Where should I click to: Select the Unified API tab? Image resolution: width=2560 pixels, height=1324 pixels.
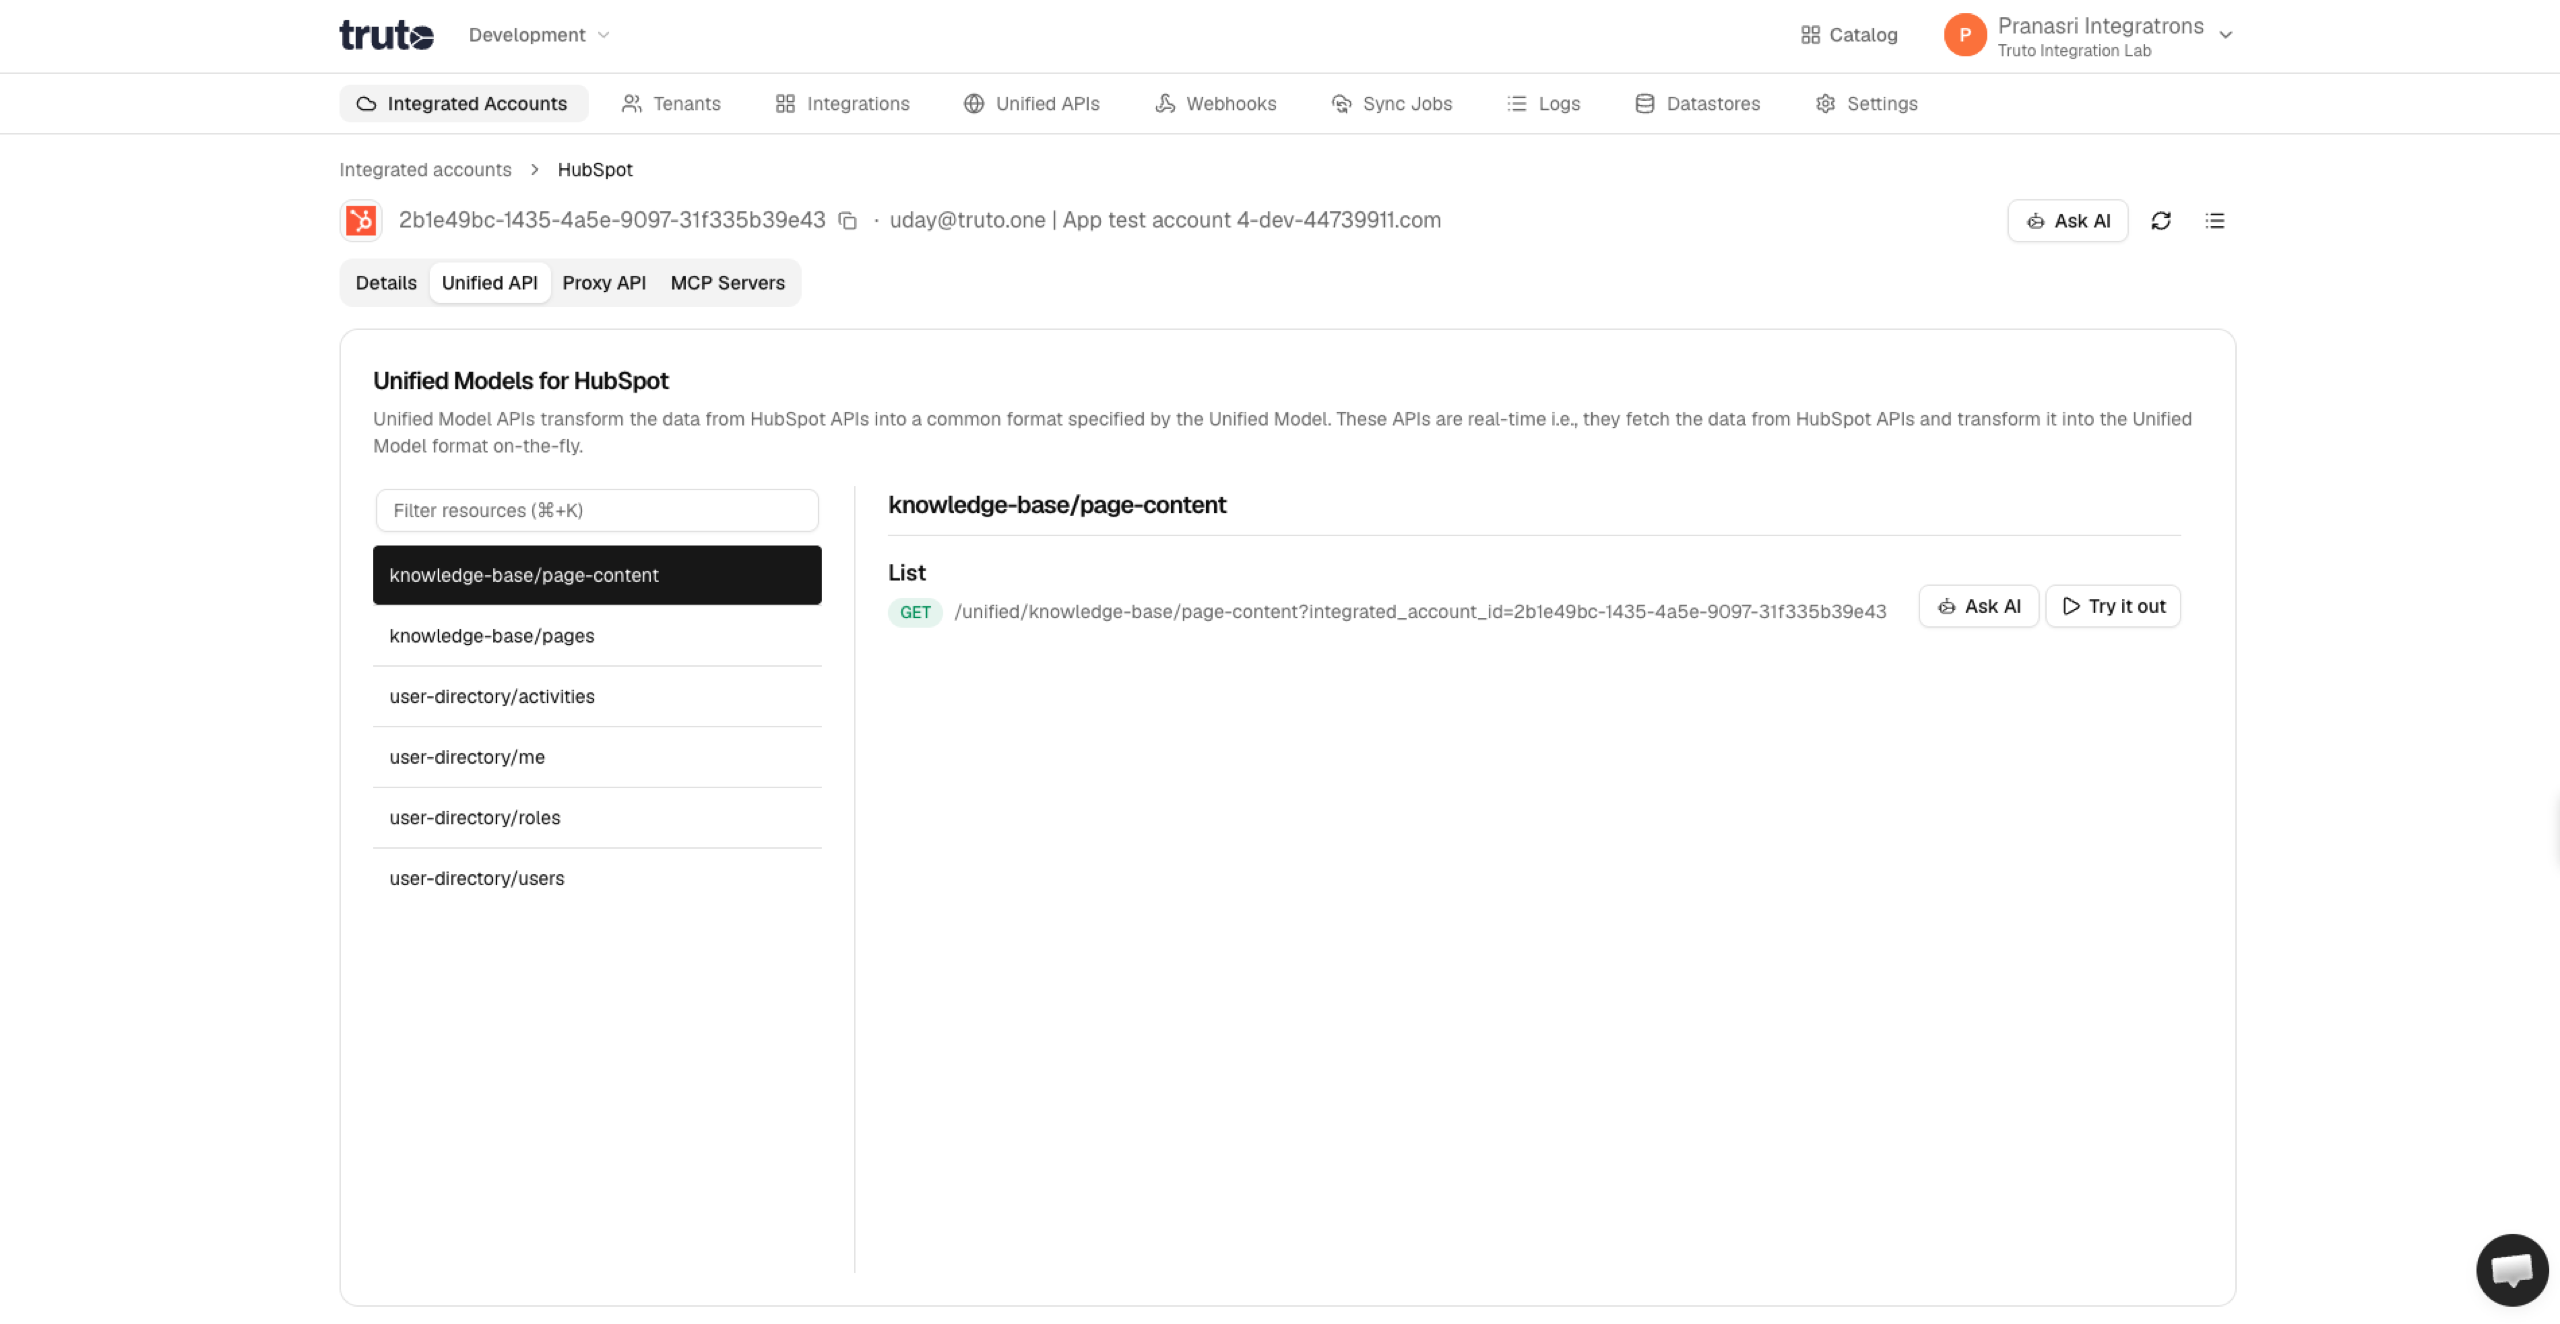(x=490, y=283)
